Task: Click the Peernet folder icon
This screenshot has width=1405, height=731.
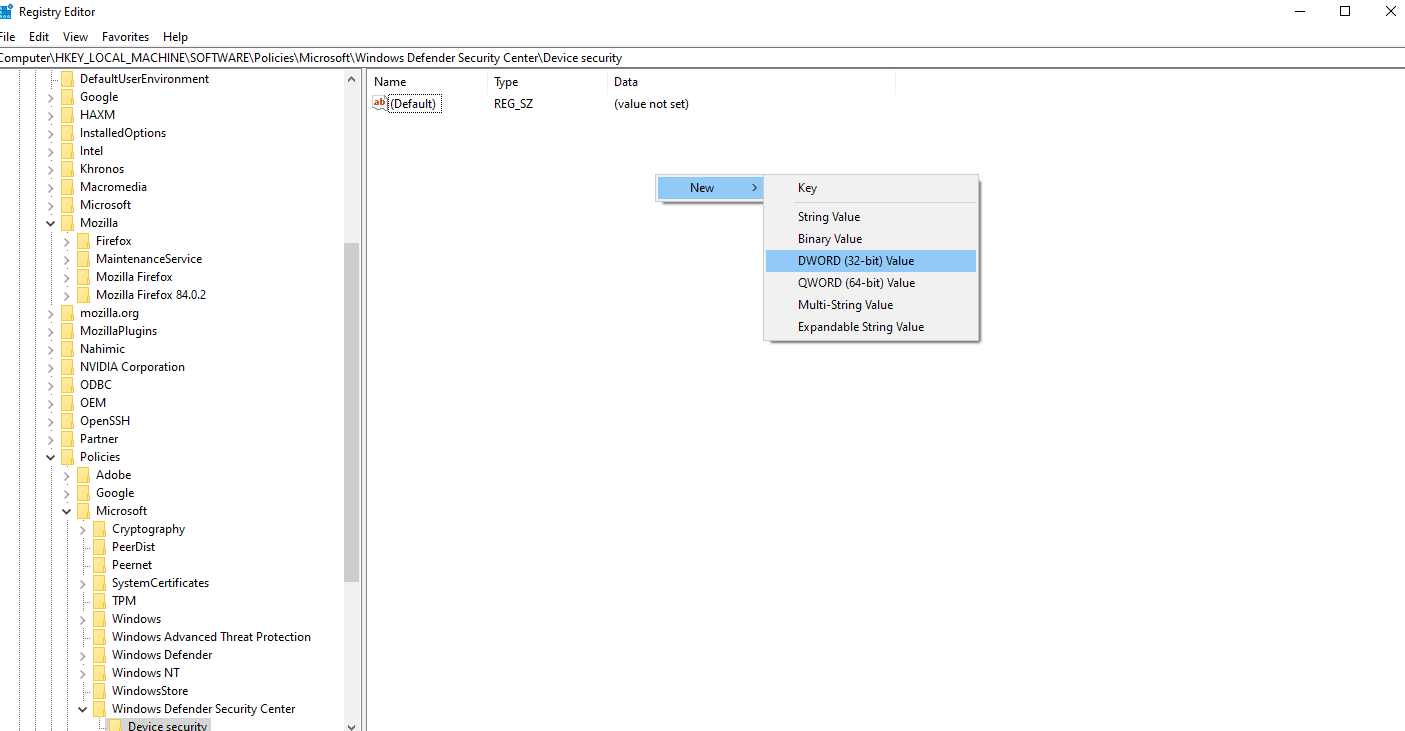Action: pyautogui.click(x=99, y=565)
